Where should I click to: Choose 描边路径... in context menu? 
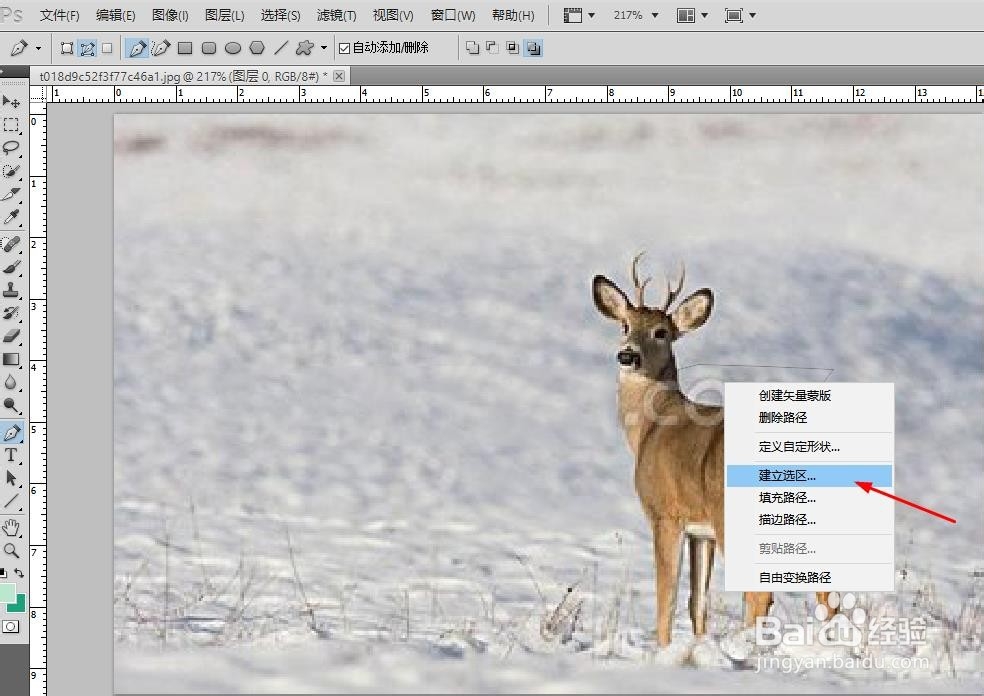click(809, 520)
